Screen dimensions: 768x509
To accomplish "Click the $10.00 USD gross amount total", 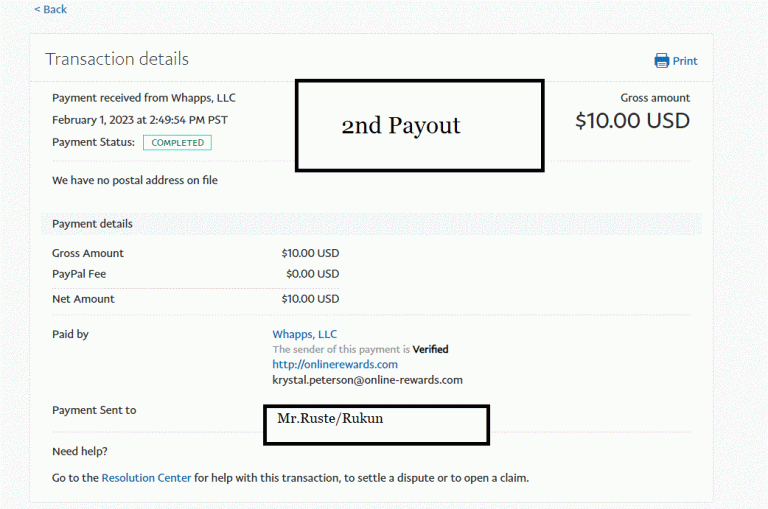I will click(632, 121).
